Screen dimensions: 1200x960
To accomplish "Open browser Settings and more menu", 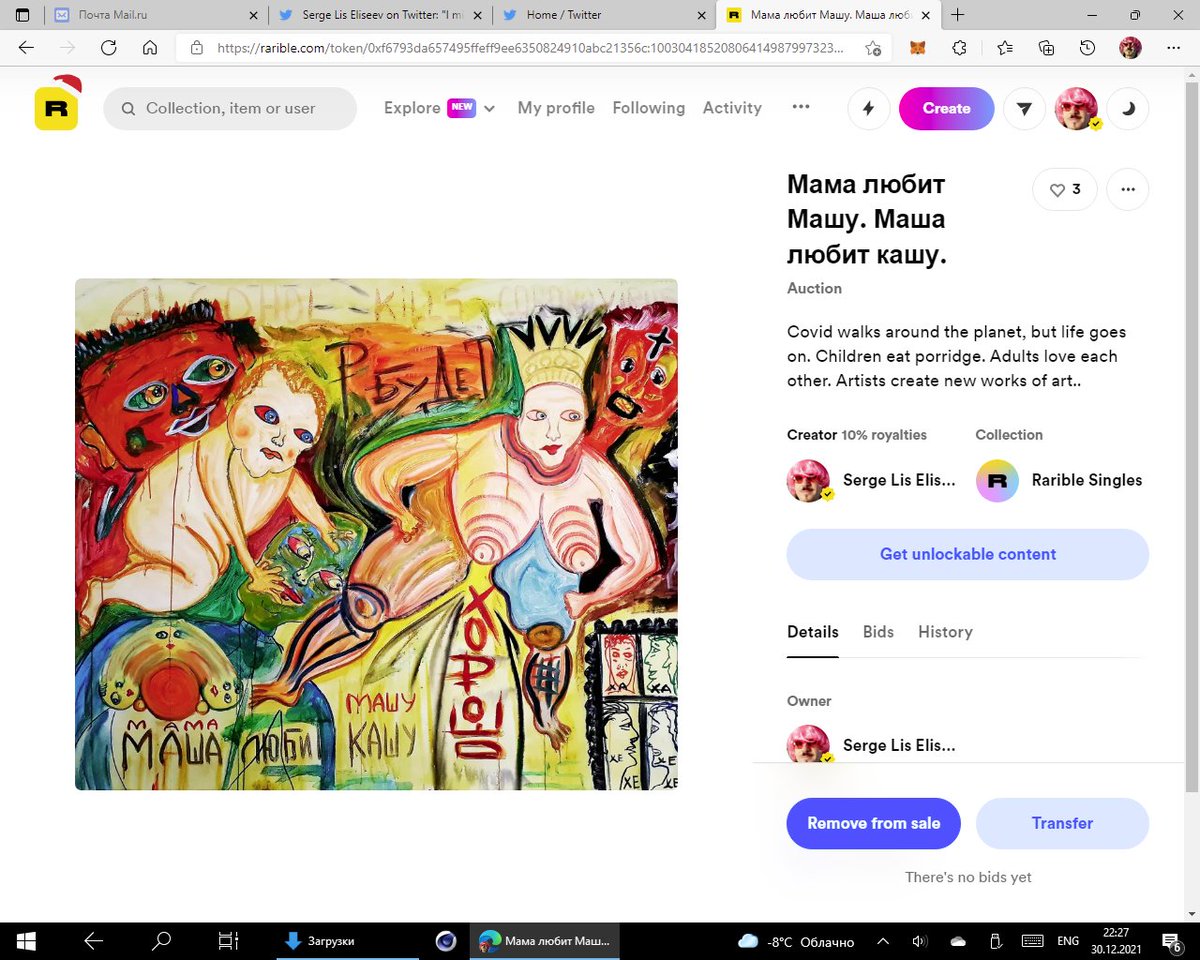I will pyautogui.click(x=1173, y=47).
